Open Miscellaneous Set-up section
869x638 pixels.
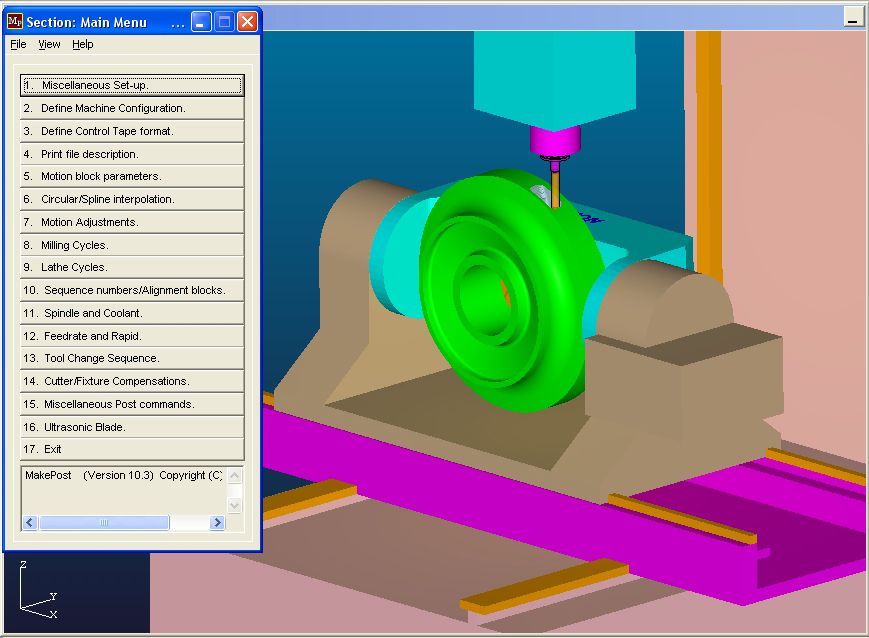[132, 85]
